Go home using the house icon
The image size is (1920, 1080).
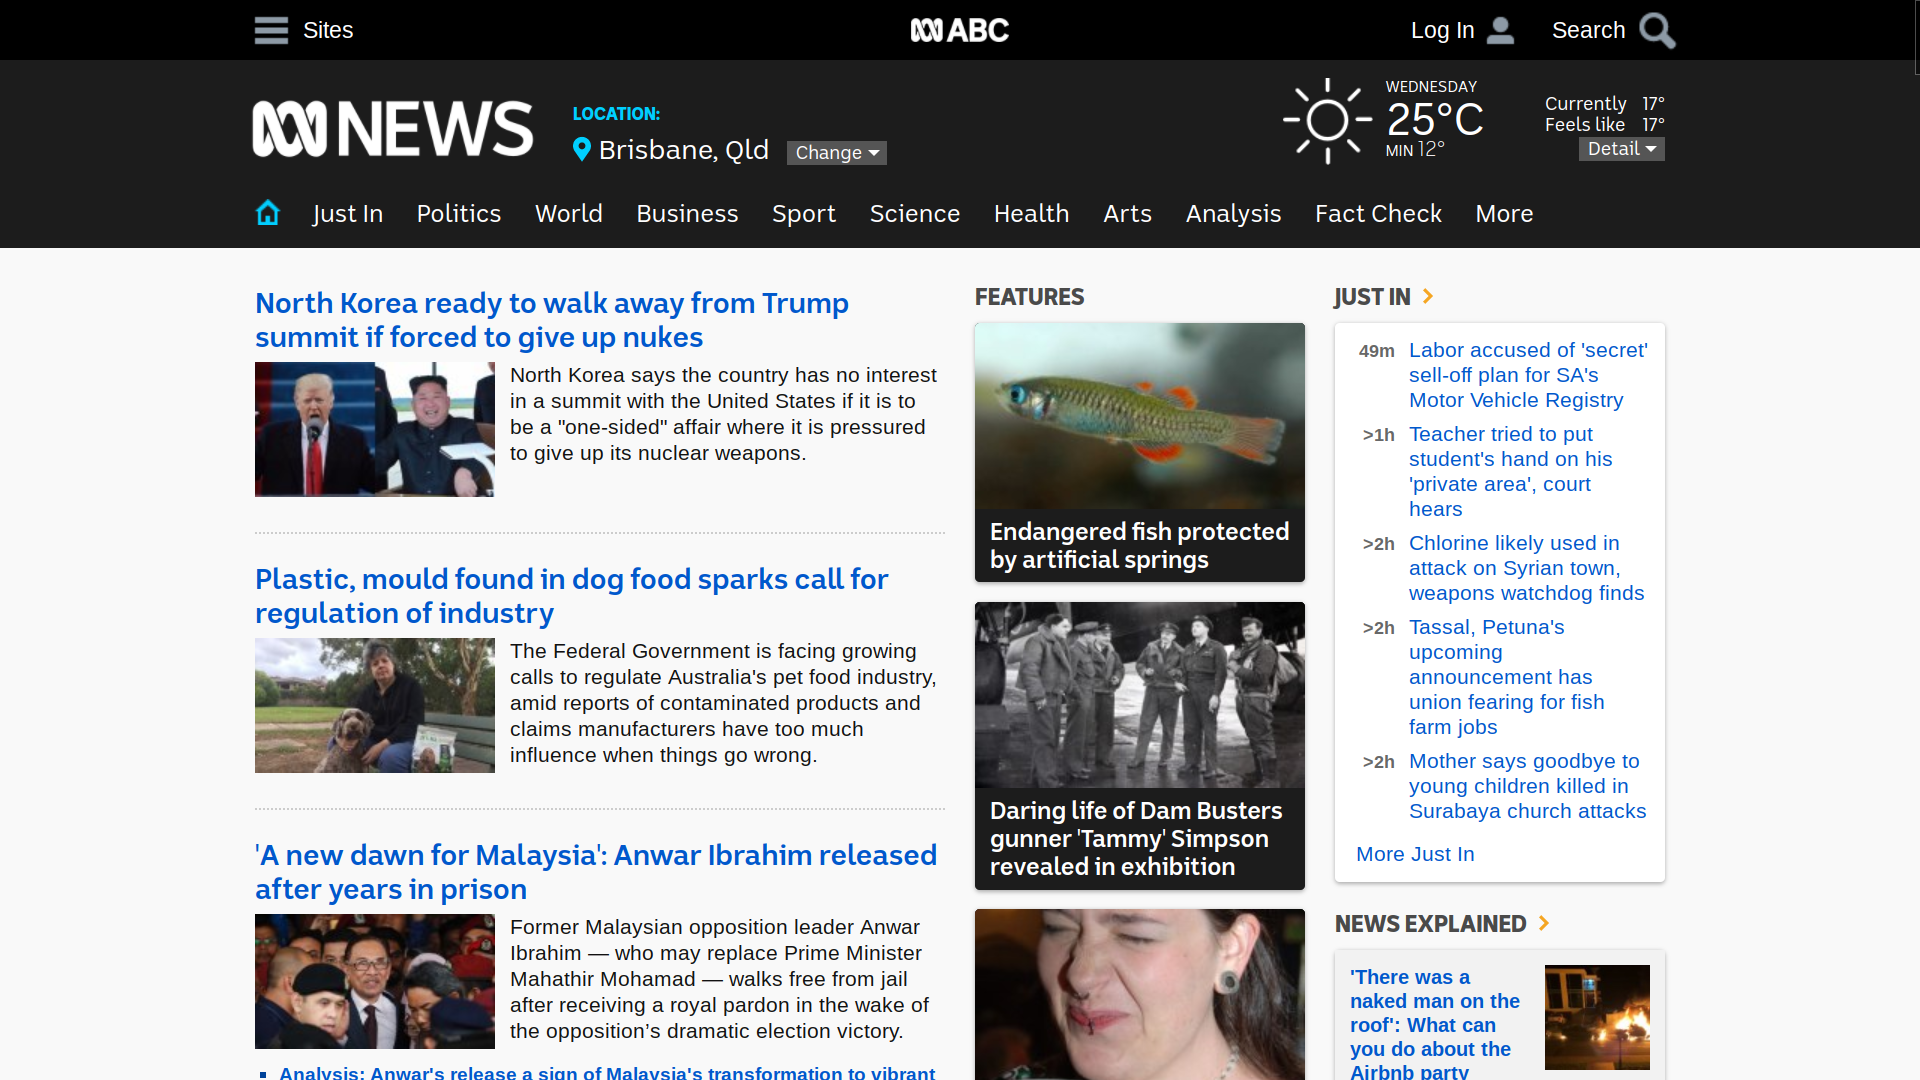(267, 213)
